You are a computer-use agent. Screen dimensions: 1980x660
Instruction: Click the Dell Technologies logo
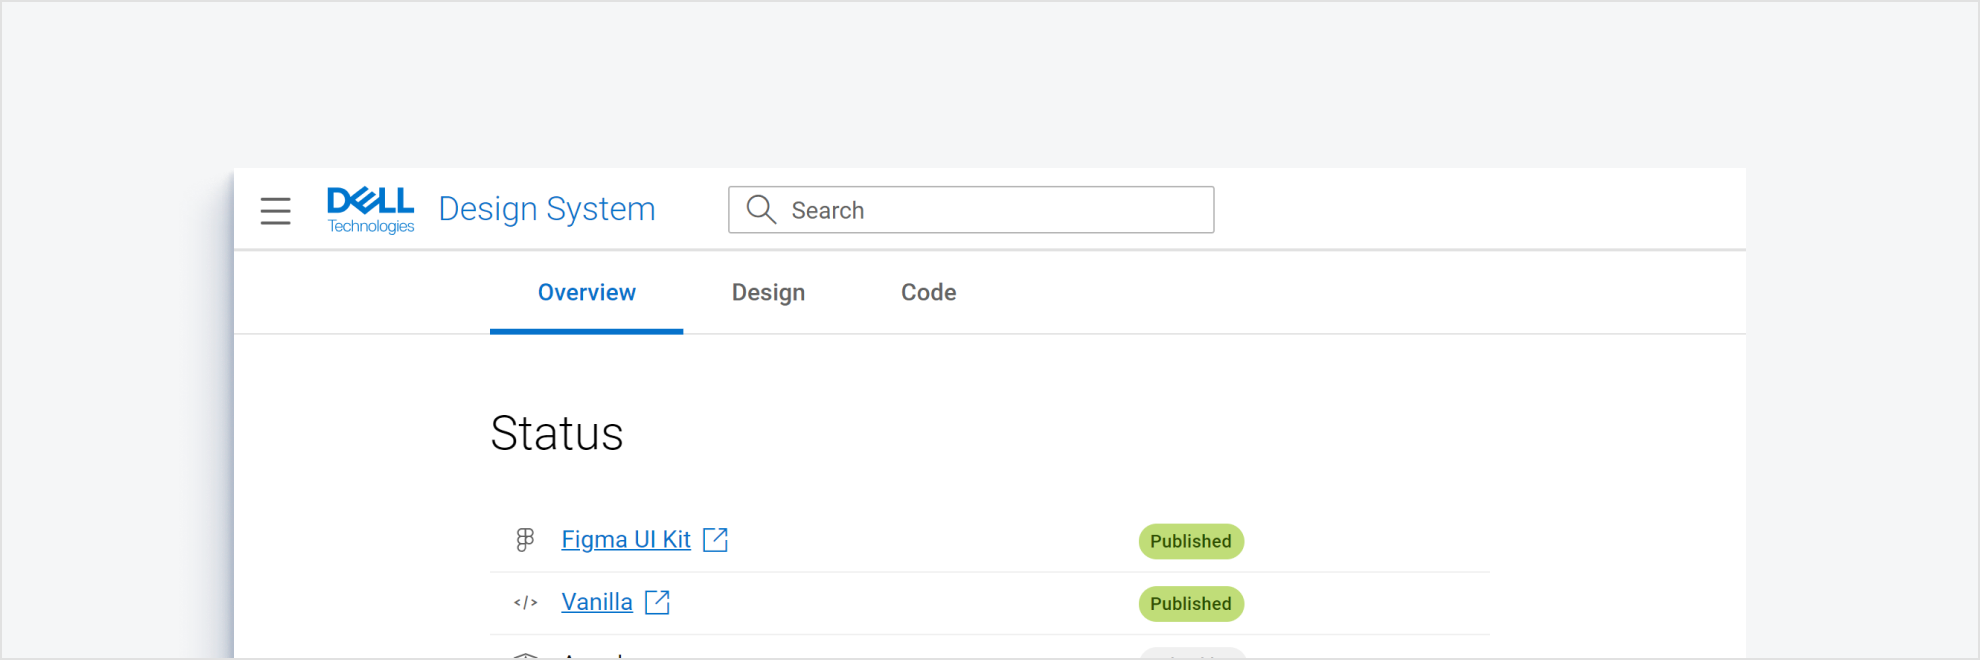click(370, 210)
